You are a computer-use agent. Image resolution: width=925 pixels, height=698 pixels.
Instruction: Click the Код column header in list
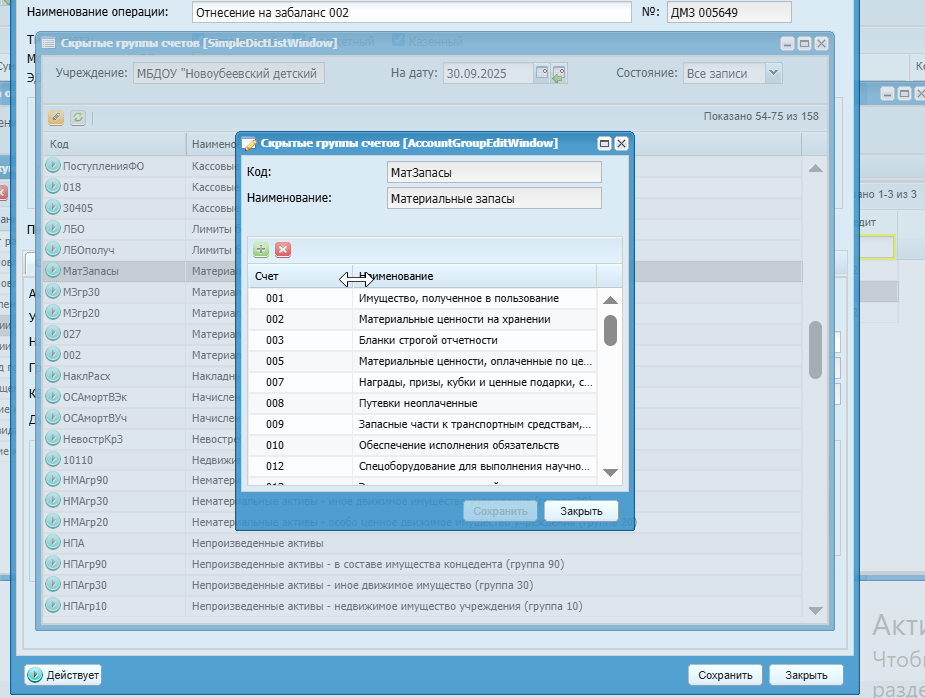click(x=115, y=144)
